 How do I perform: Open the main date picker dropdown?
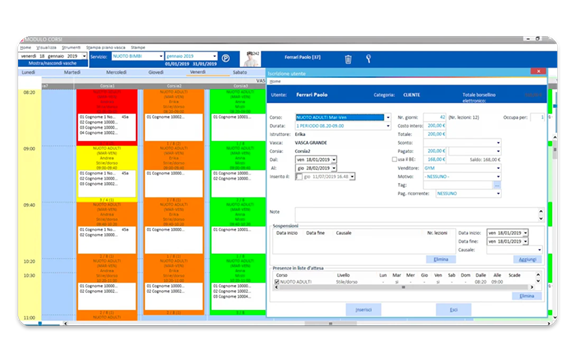click(84, 56)
